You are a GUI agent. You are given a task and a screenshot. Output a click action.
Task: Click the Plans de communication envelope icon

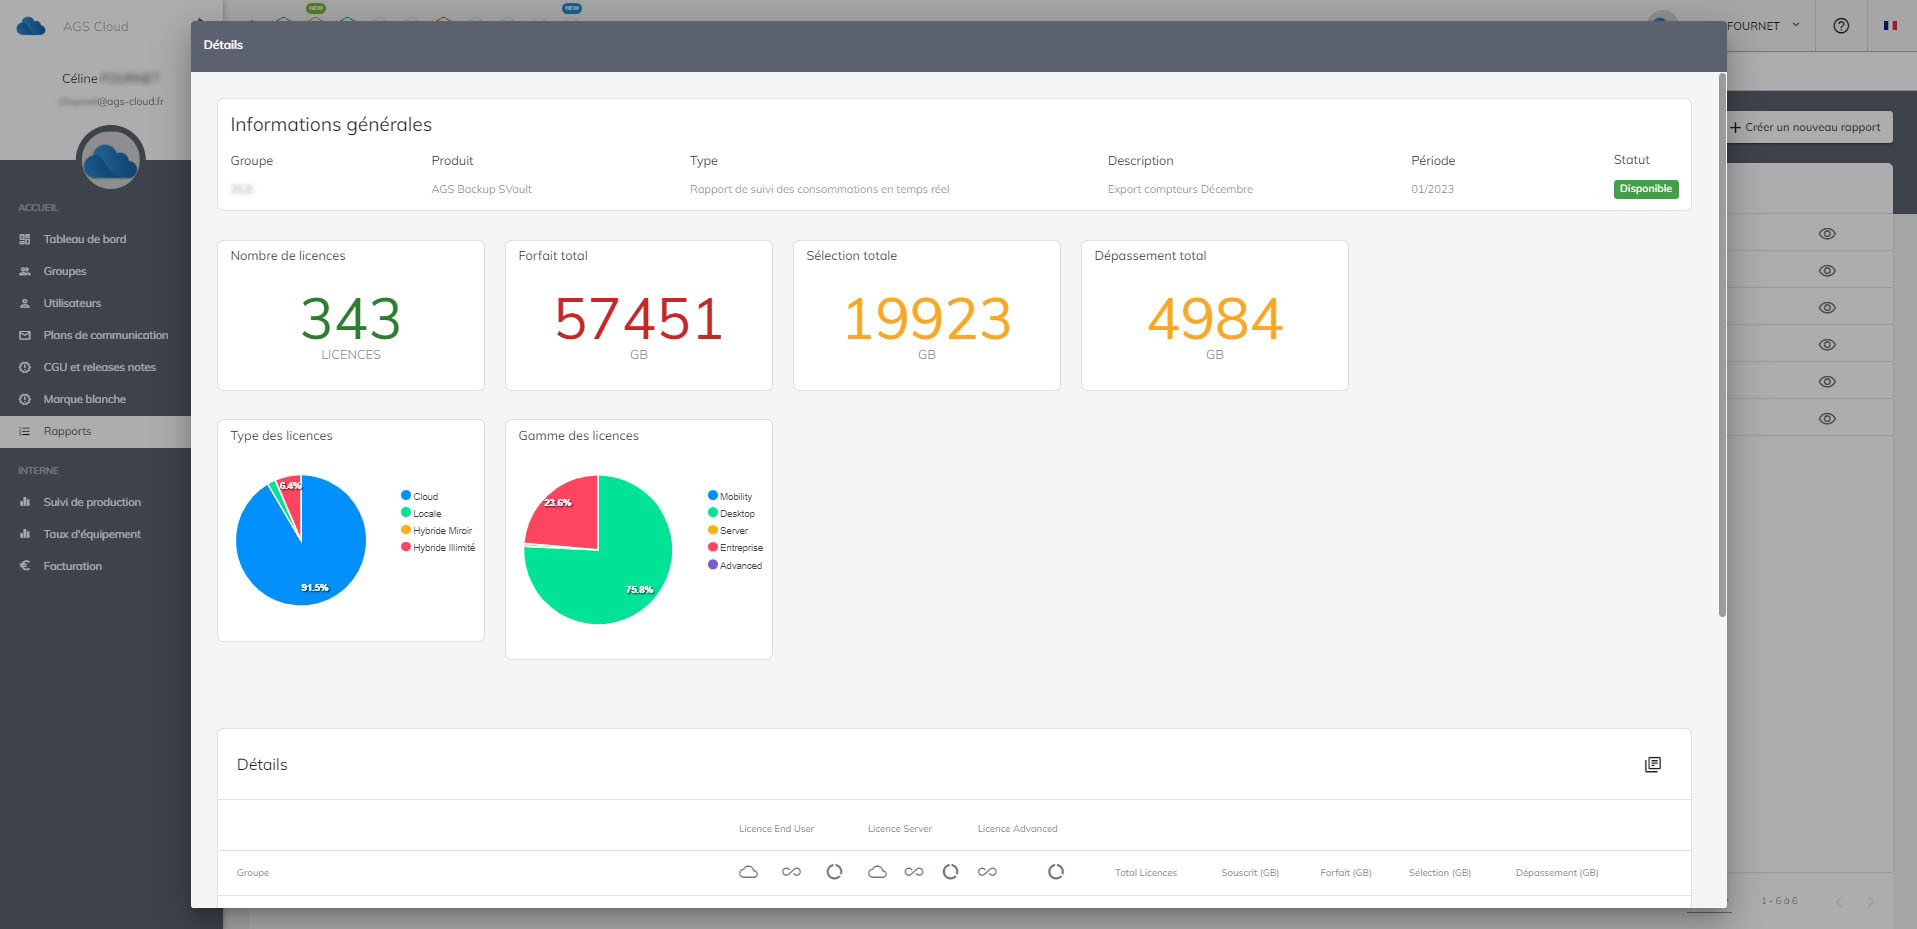pos(25,336)
